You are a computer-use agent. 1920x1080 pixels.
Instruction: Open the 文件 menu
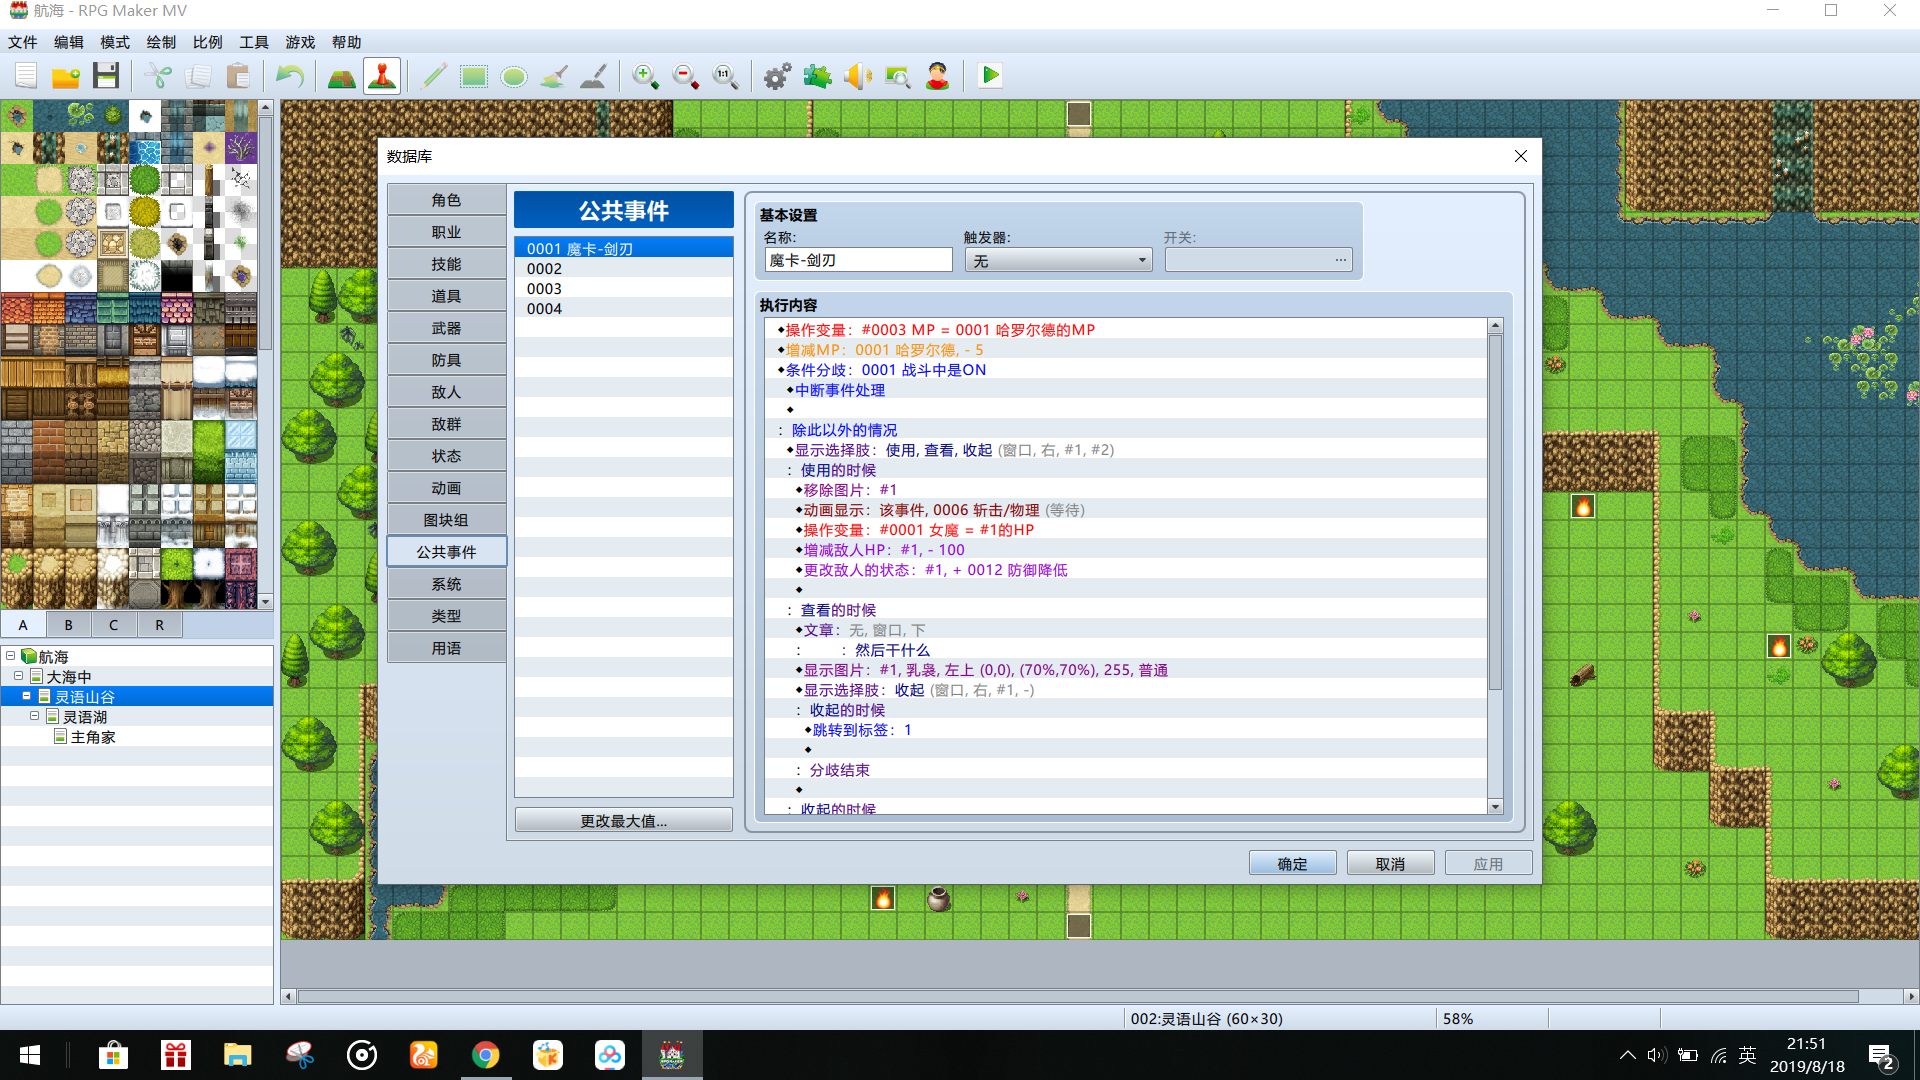(x=22, y=42)
